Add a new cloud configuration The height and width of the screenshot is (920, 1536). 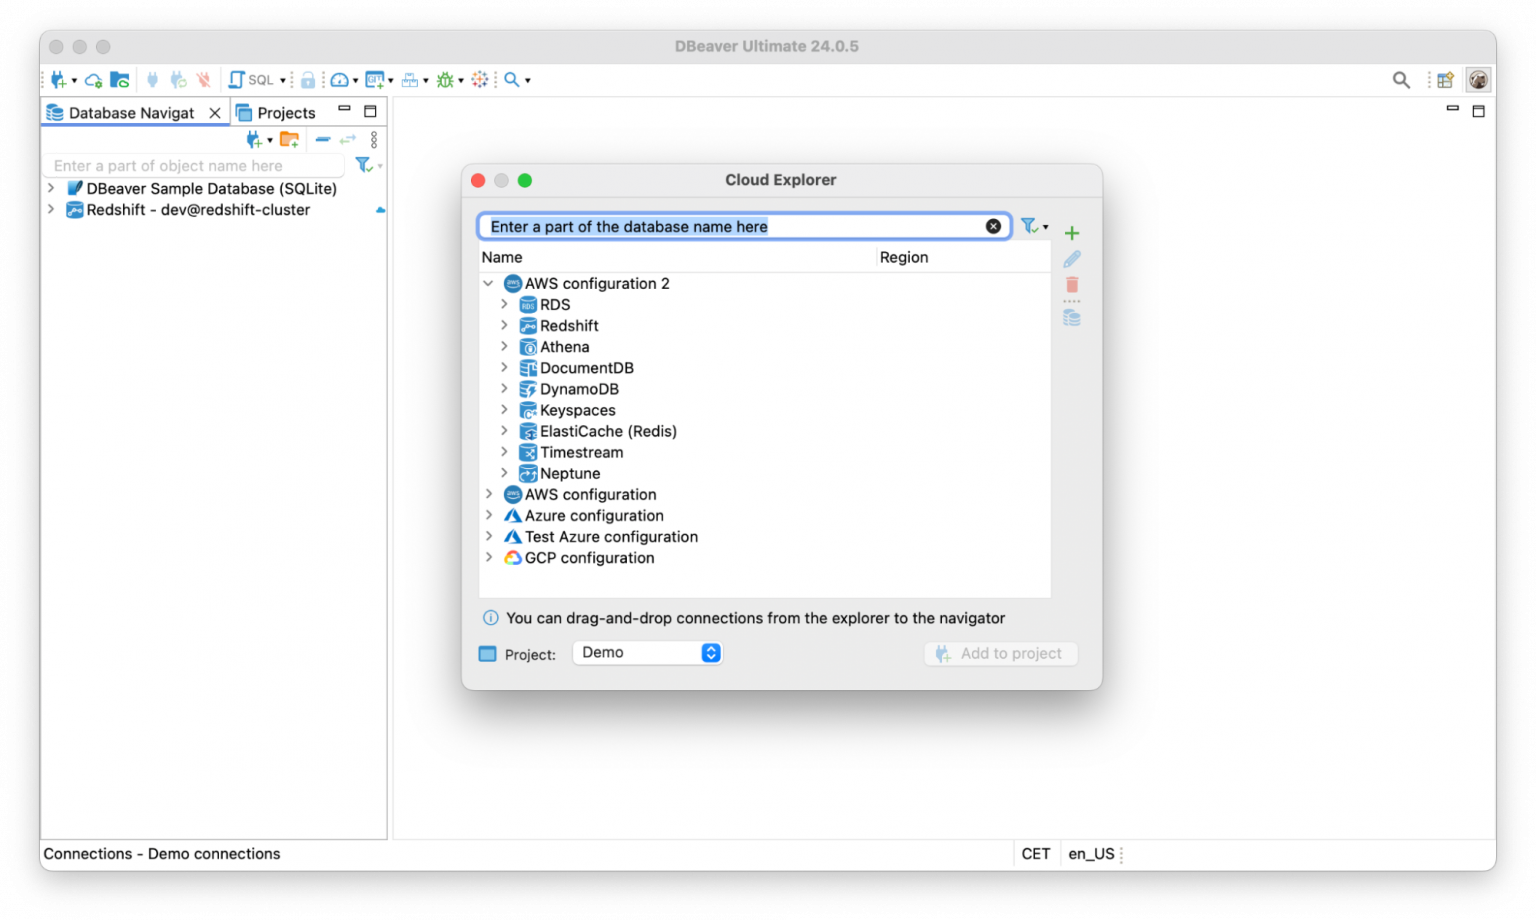coord(1071,233)
